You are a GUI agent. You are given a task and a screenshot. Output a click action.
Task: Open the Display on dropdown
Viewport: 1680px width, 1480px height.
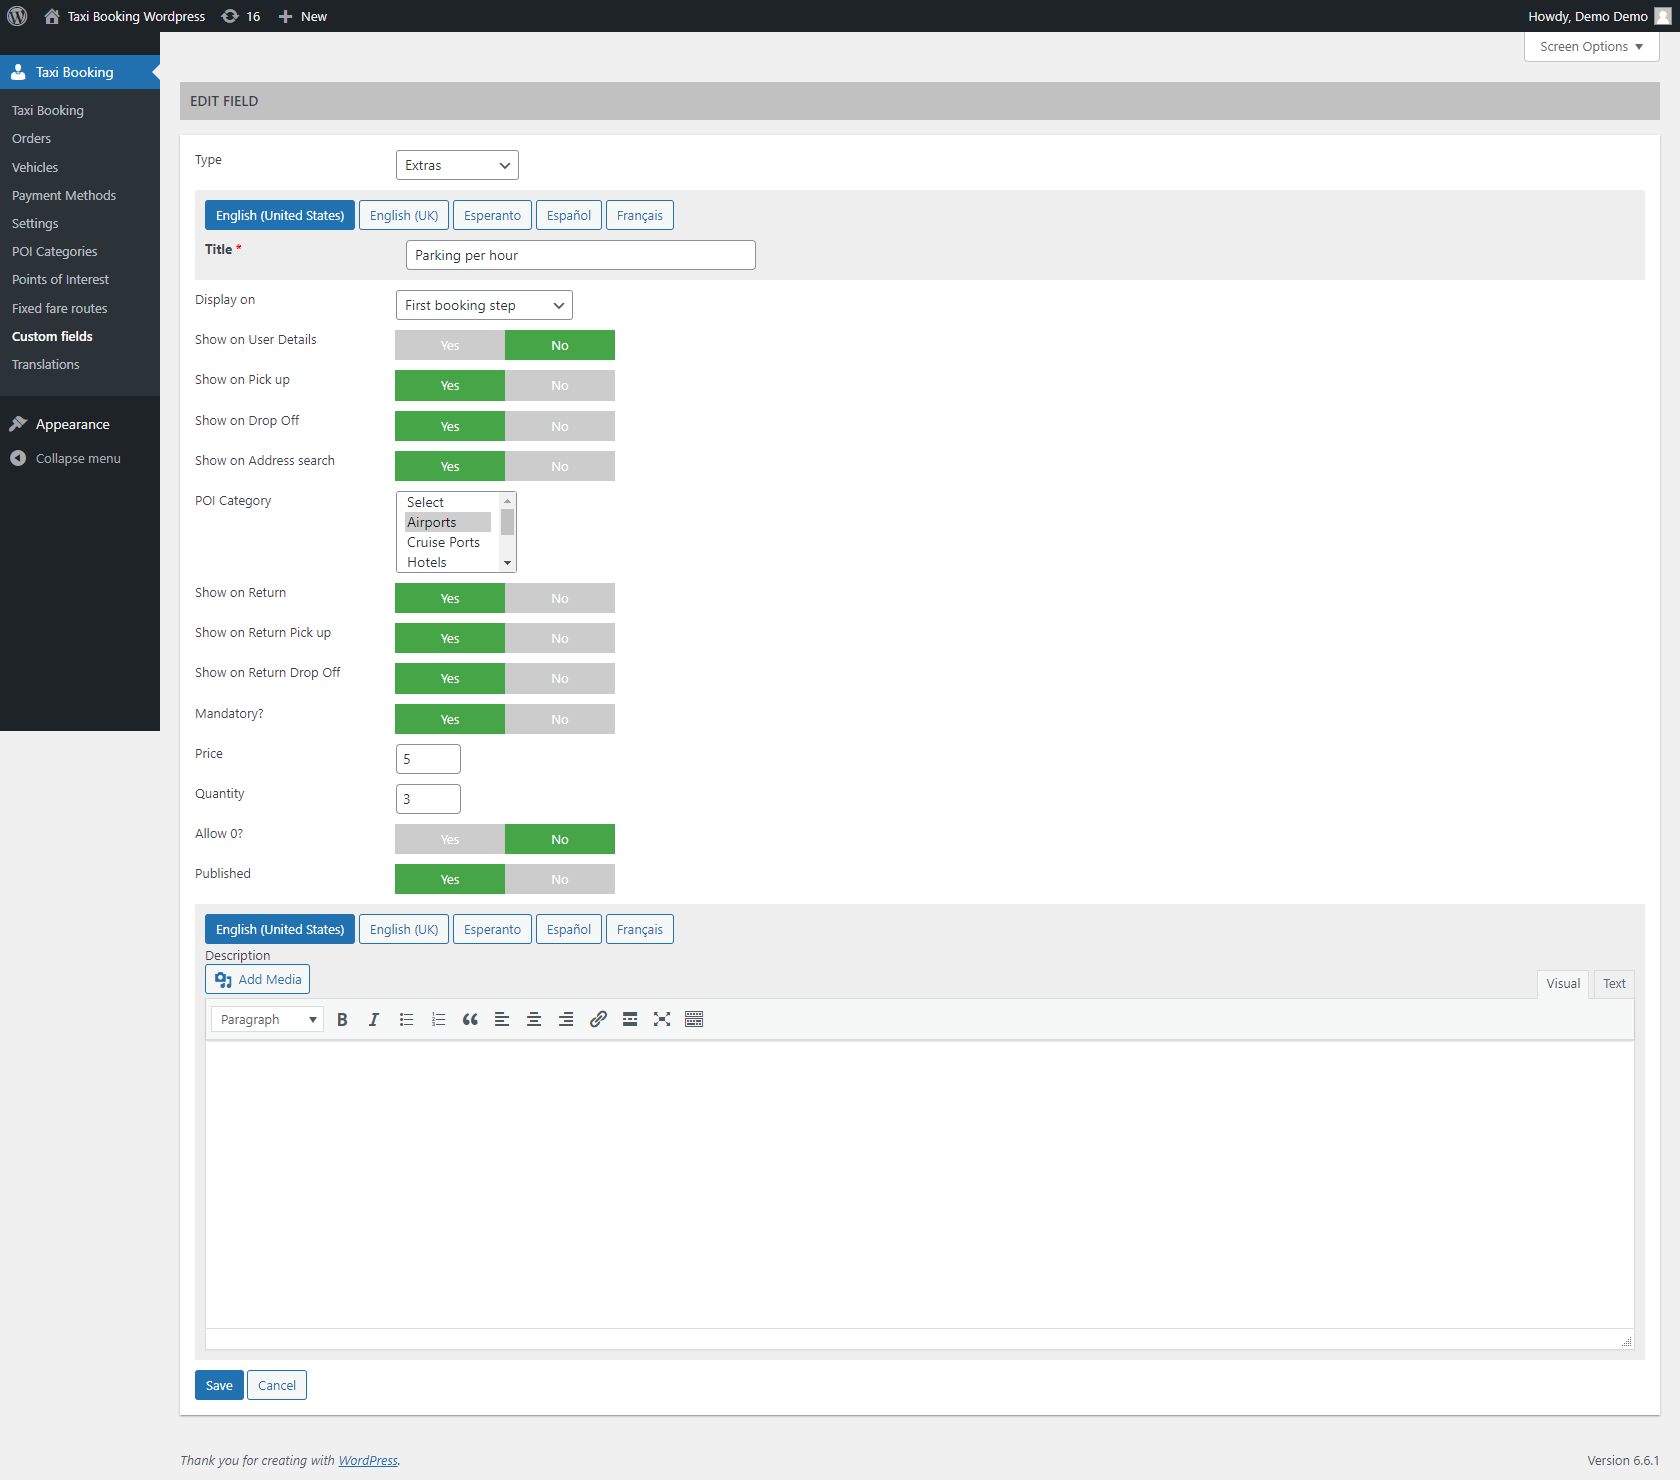coord(484,305)
